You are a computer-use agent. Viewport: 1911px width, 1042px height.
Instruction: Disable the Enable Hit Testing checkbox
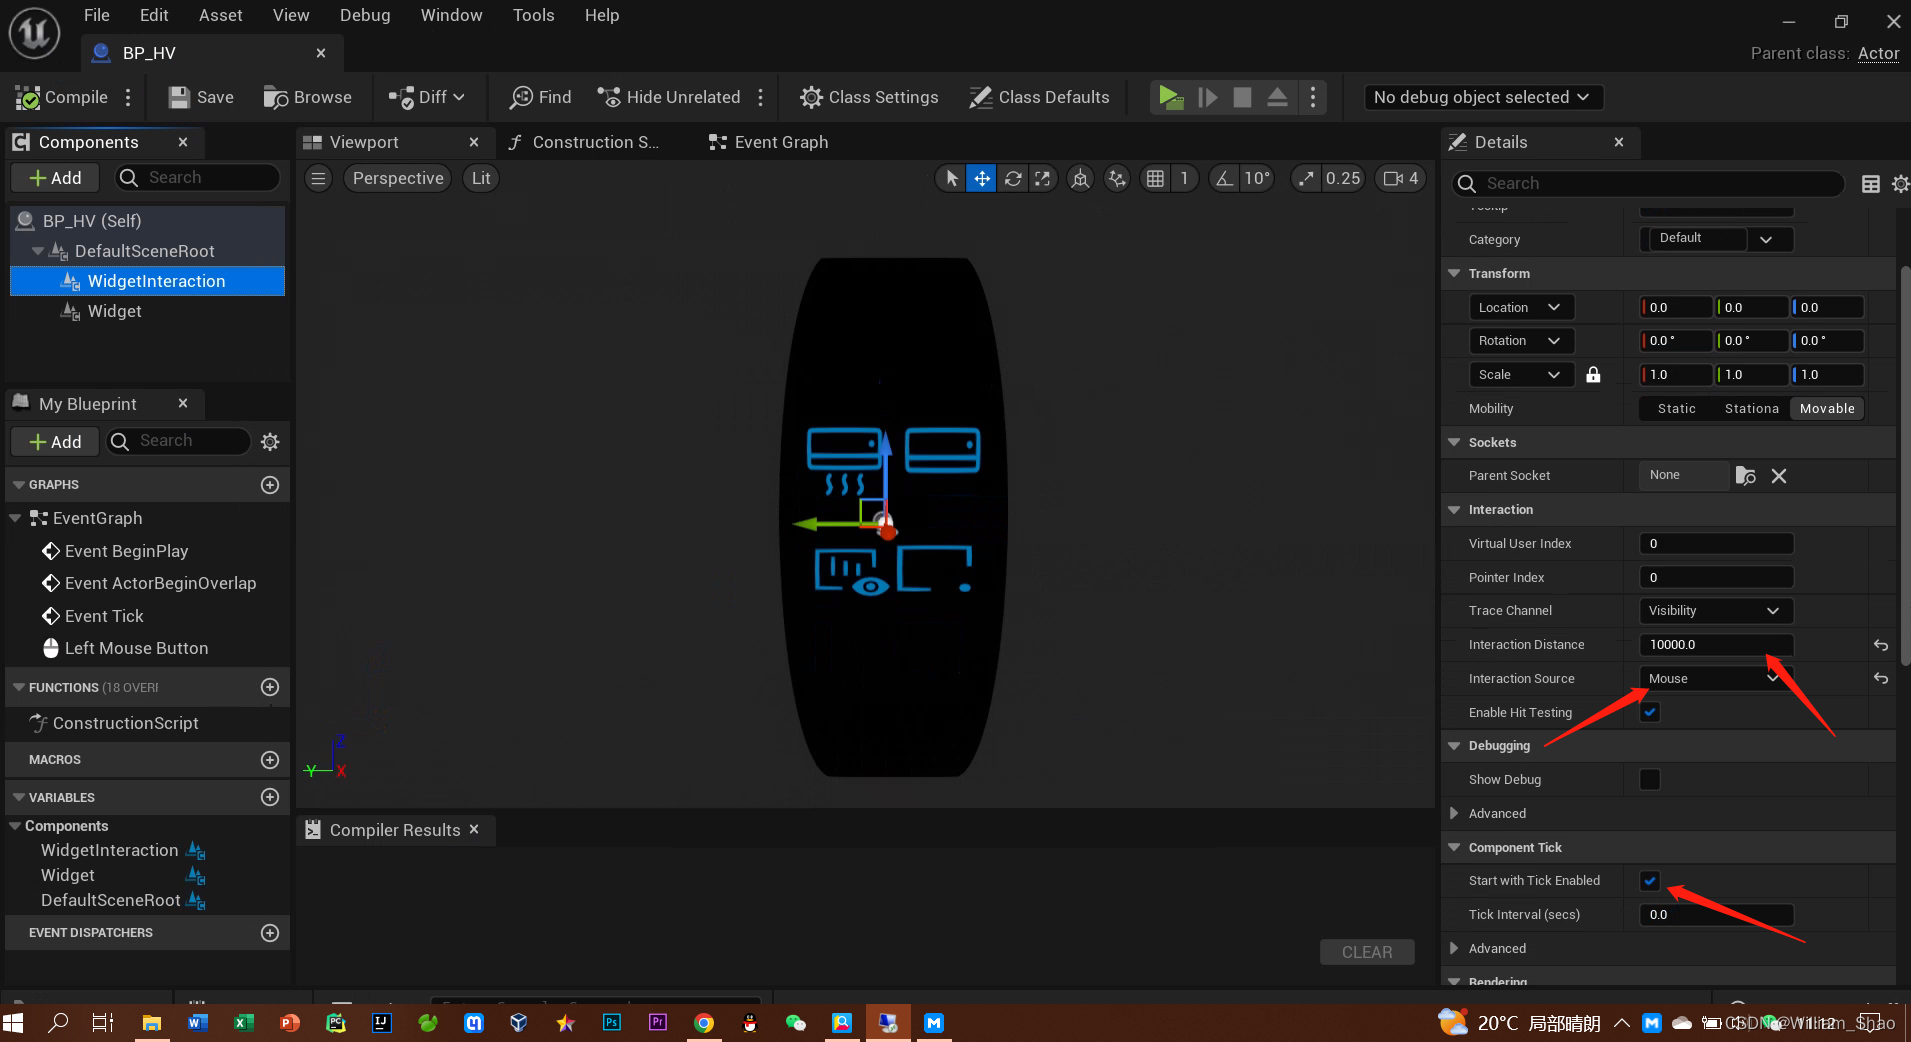(x=1649, y=712)
